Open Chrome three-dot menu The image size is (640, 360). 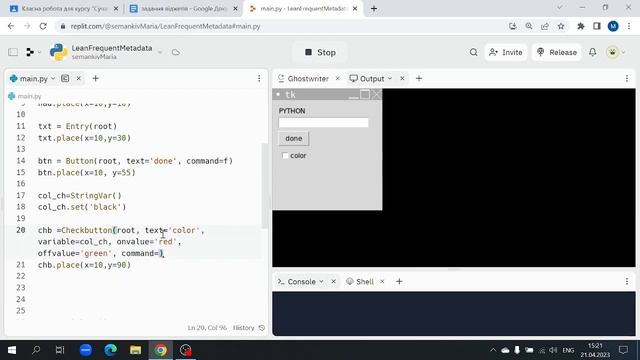[629, 26]
